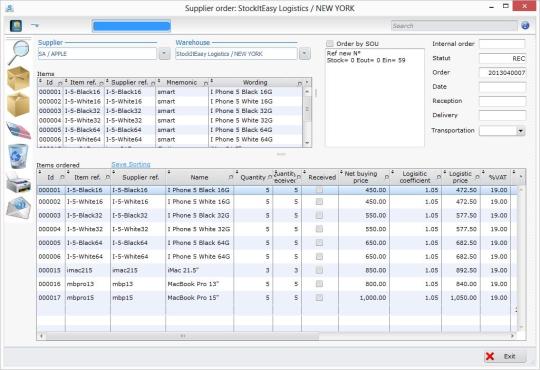Click the Internal order input field
Viewport: 540px width, 370px height.
pos(502,44)
